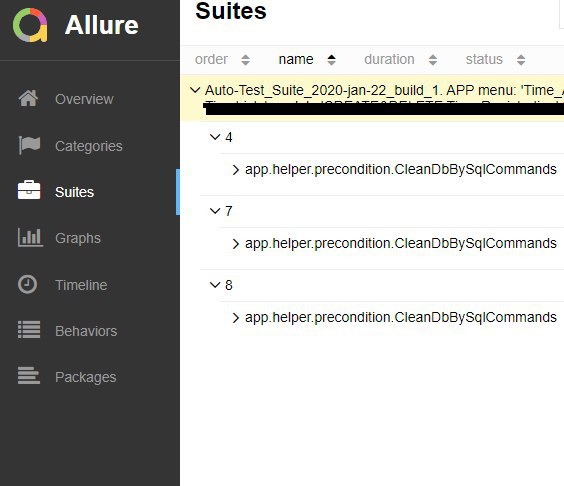Collapse group 8 chevron
The height and width of the screenshot is (486, 564).
point(215,285)
